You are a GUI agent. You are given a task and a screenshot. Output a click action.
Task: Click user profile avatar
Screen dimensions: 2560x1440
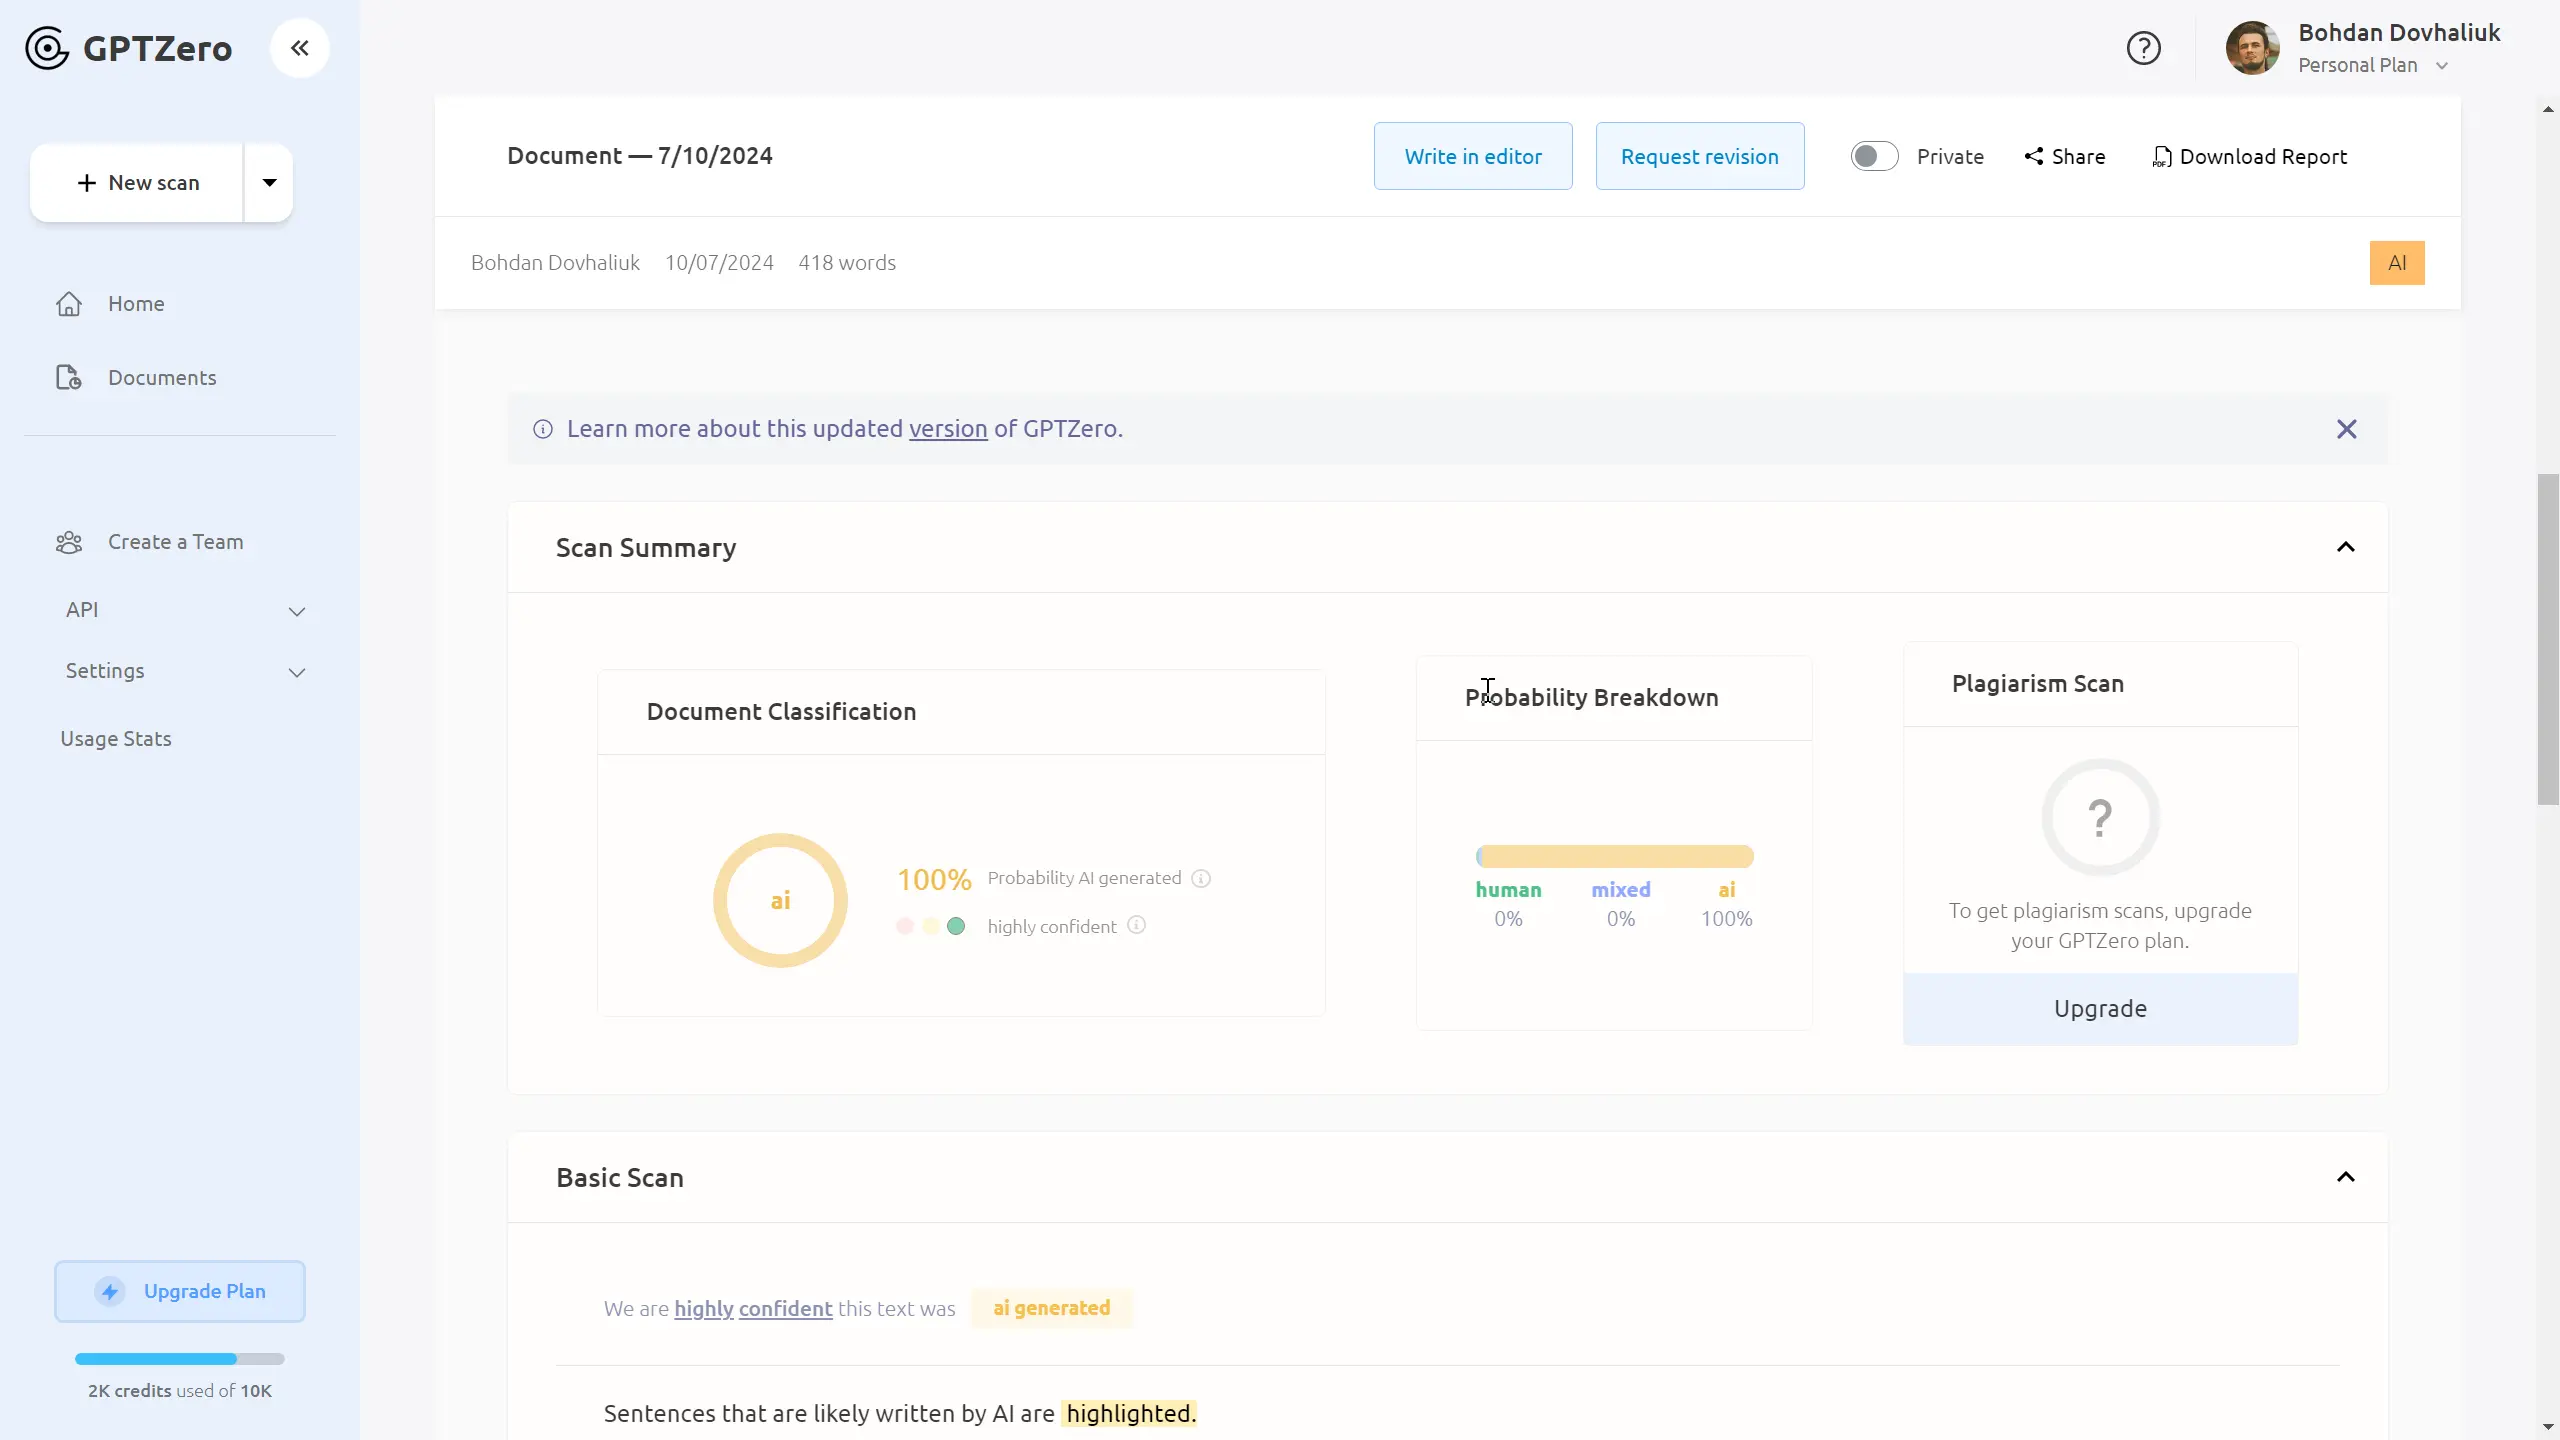(2252, 48)
